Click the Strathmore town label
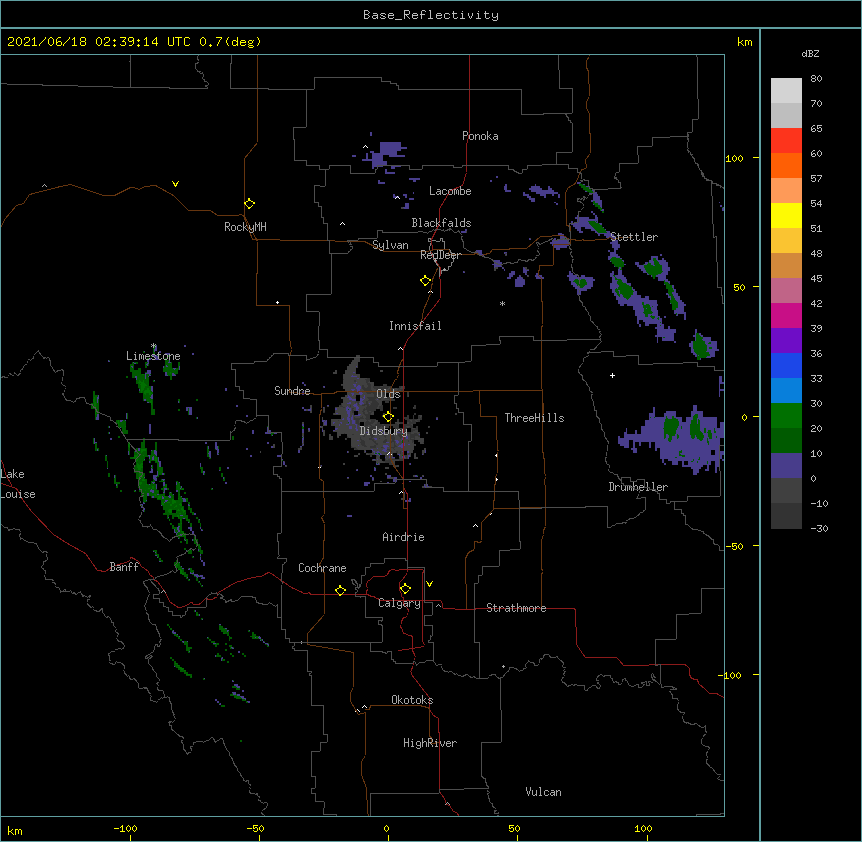Viewport: 862px width, 842px height. pyautogui.click(x=516, y=608)
